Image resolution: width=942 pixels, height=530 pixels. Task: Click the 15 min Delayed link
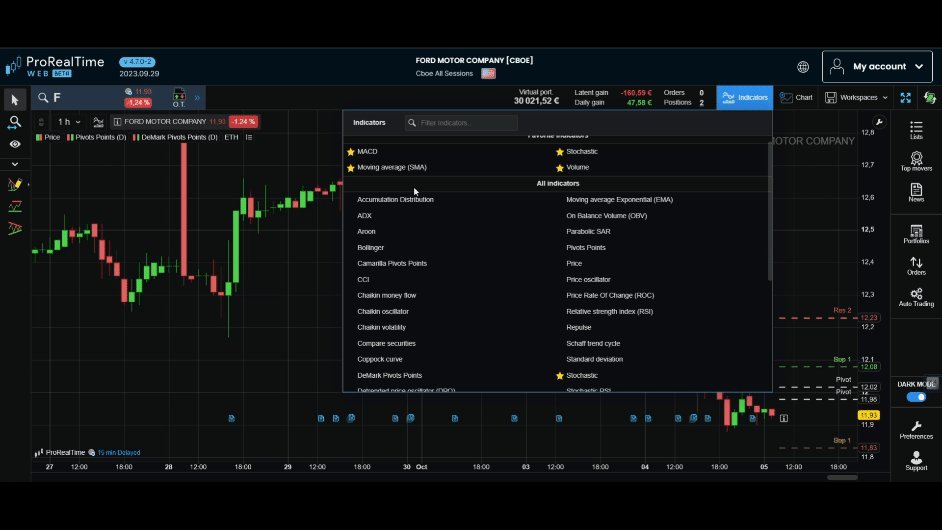pyautogui.click(x=118, y=452)
